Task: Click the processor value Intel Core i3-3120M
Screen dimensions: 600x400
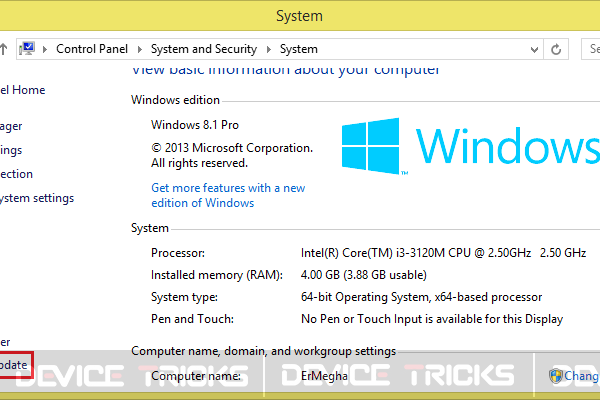Action: [x=443, y=253]
